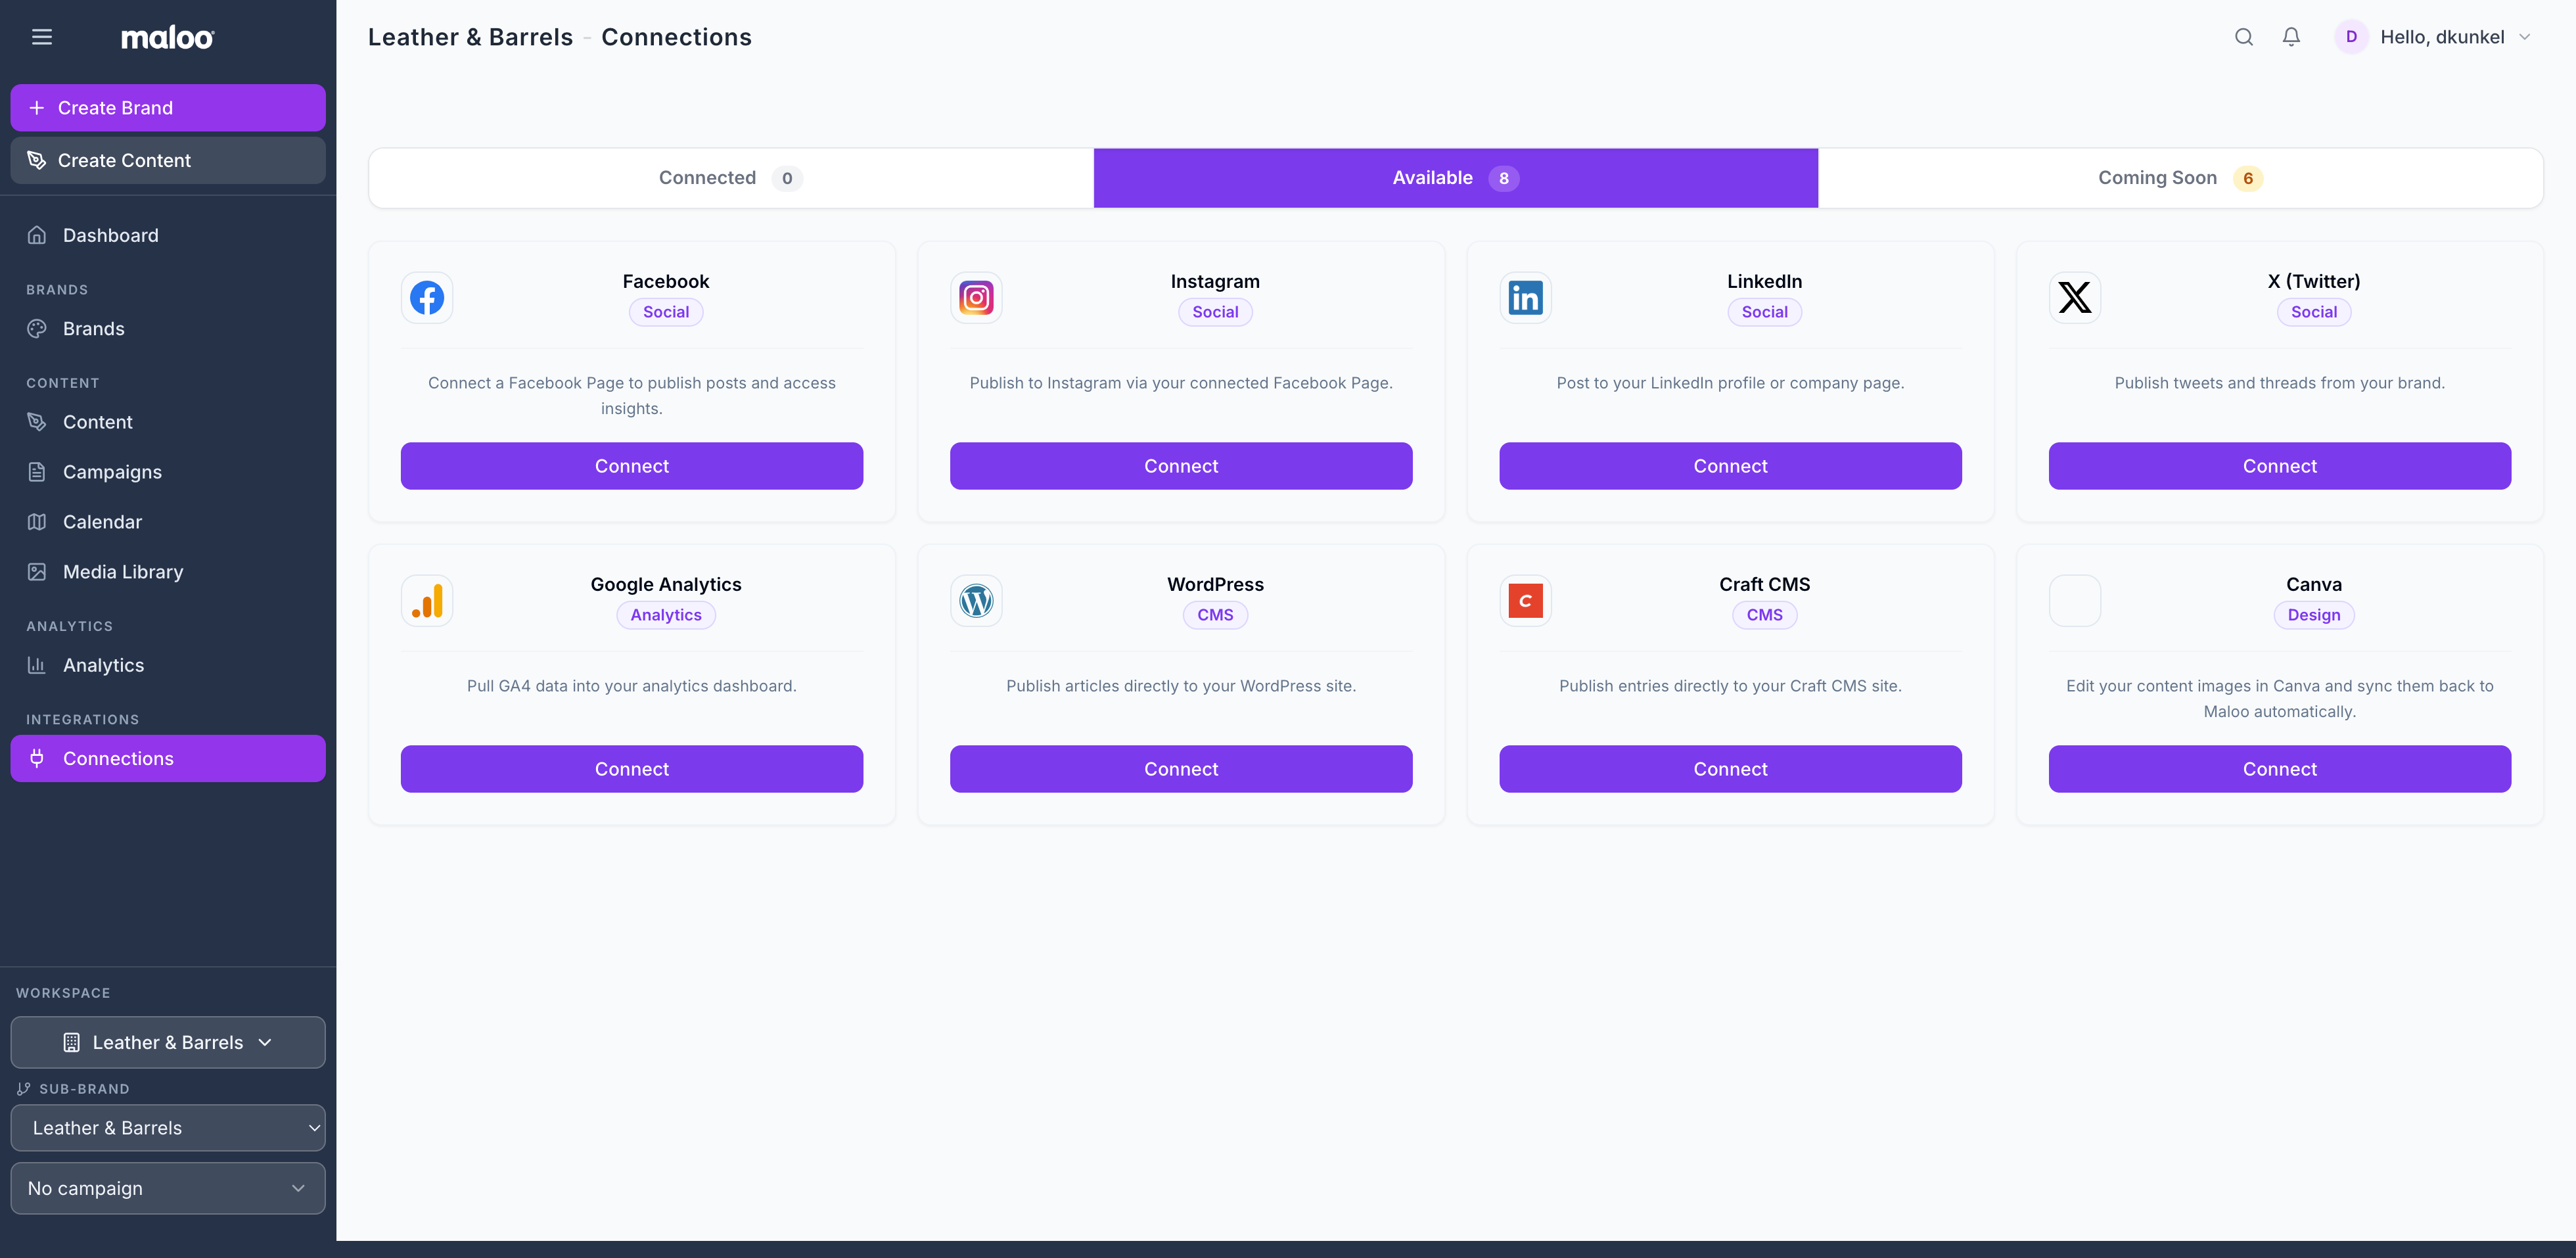Click the Leather & Barrels breadcrumb title
Viewport: 2576px width, 1258px height.
tap(470, 37)
